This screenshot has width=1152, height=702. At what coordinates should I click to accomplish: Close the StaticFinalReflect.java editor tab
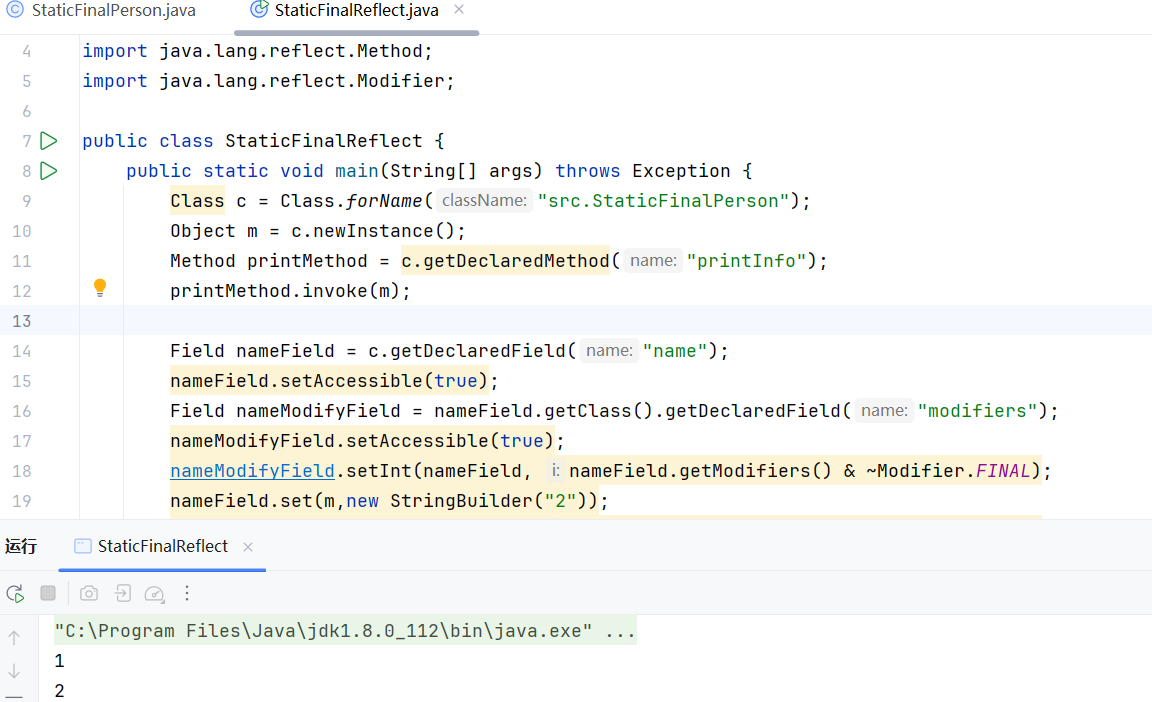[x=459, y=10]
